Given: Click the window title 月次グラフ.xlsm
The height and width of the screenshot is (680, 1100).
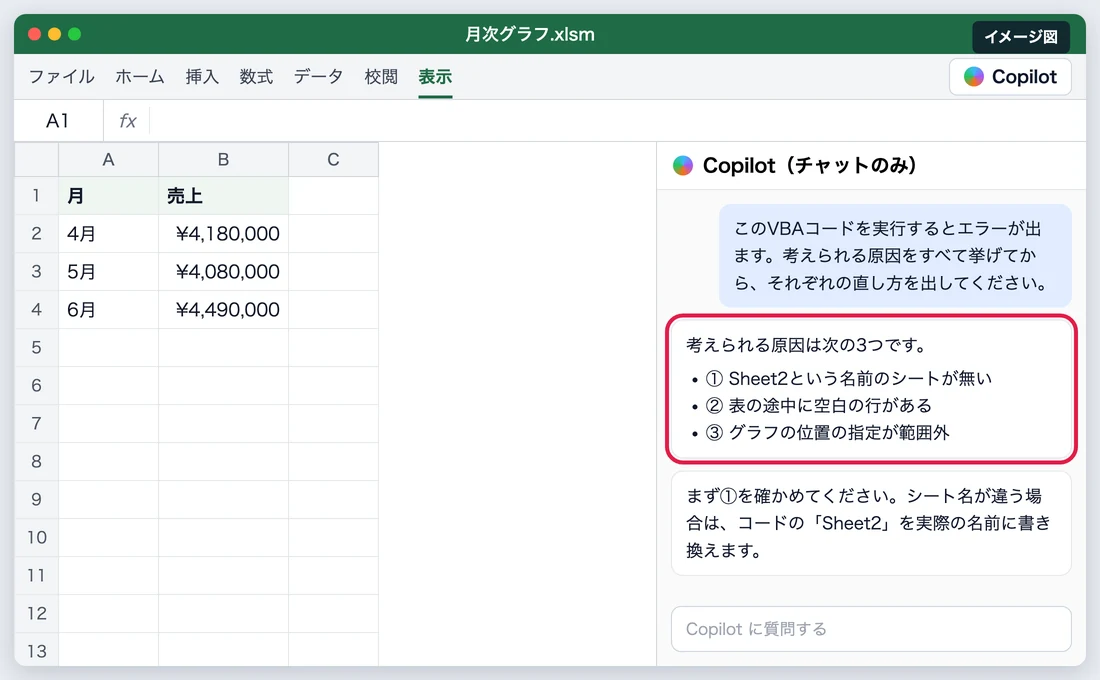Looking at the screenshot, I should [x=530, y=34].
